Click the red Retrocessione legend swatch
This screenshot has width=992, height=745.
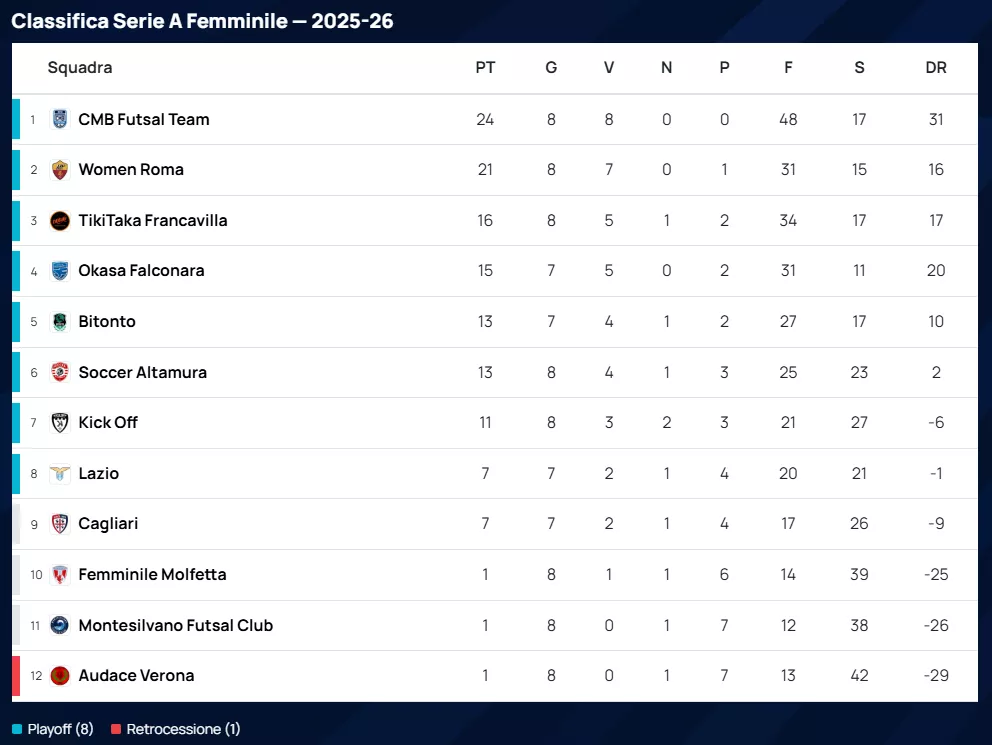[x=115, y=729]
